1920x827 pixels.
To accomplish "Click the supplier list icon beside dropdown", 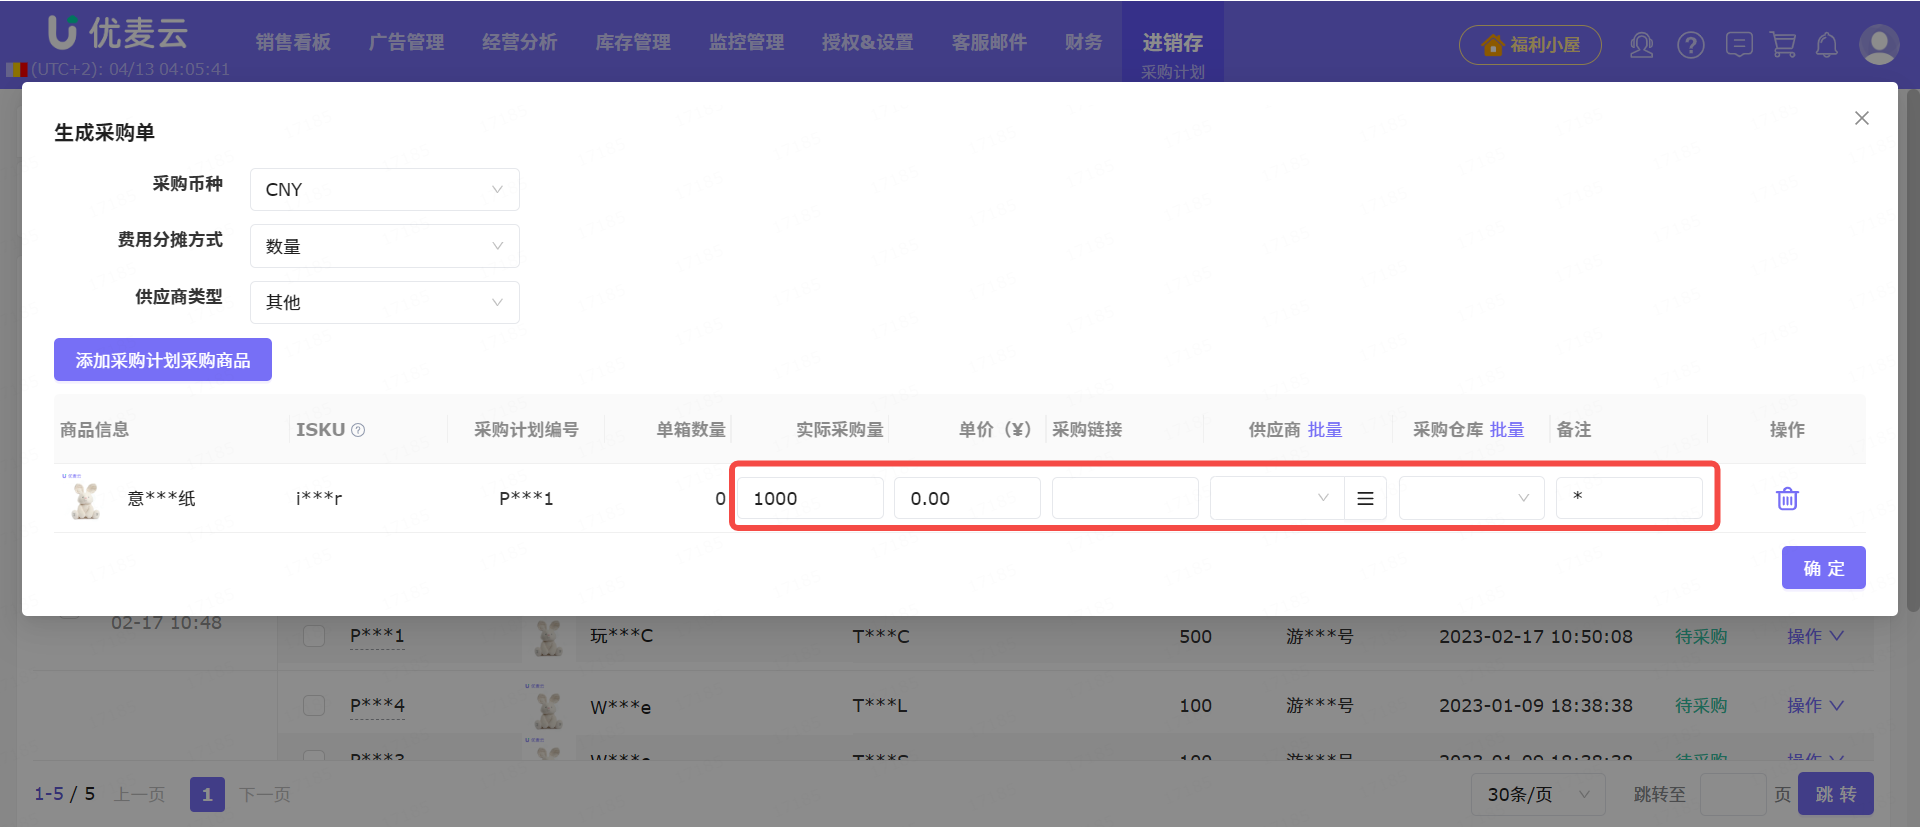I will 1365,498.
